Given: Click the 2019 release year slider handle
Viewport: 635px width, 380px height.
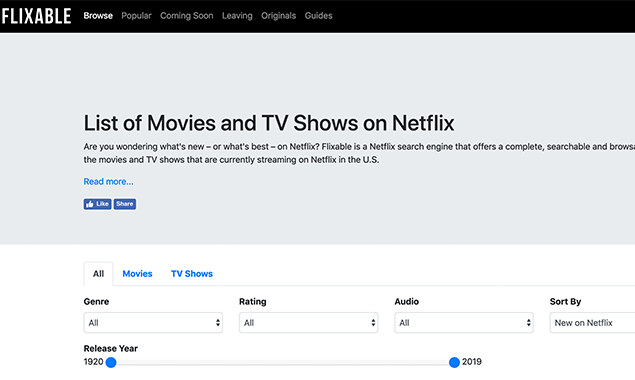Looking at the screenshot, I should pos(454,362).
